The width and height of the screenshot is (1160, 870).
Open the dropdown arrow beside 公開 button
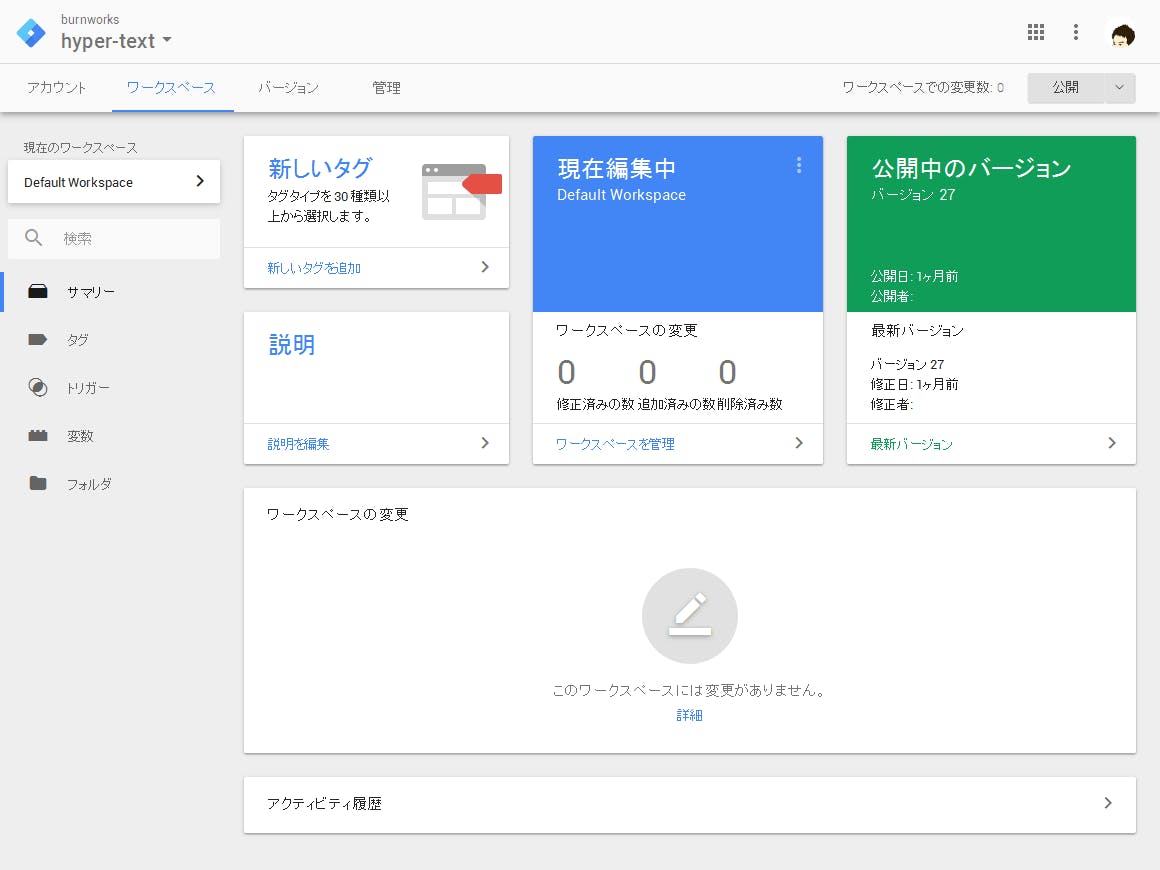[1119, 88]
